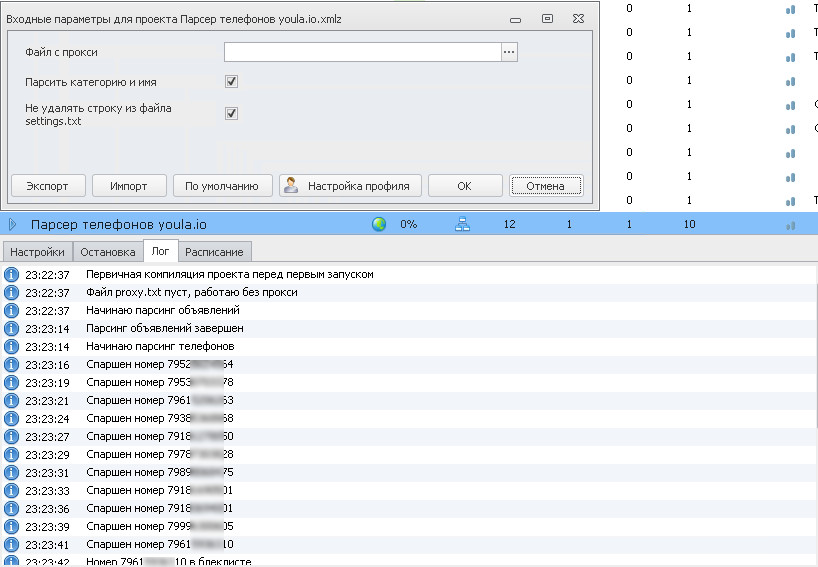Image resolution: width=818 pixels, height=567 pixels.
Task: Toggle the Парсить категорию и имя checkbox
Action: pyautogui.click(x=231, y=82)
